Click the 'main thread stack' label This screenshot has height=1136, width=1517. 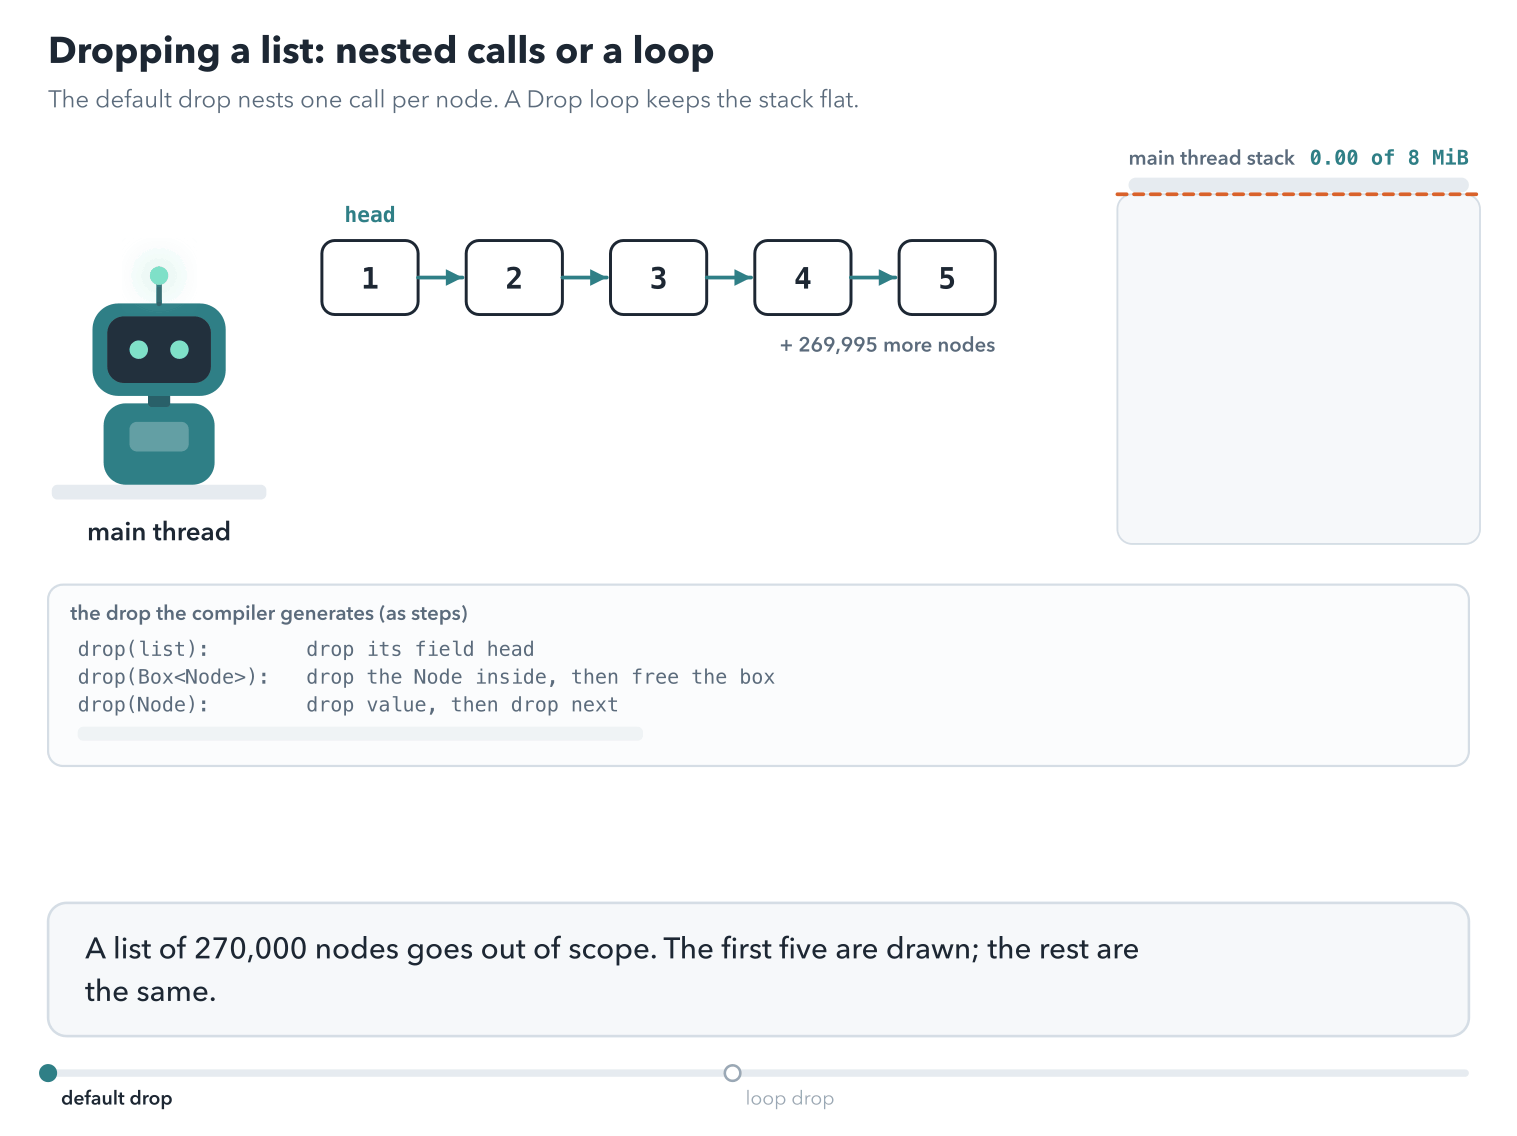pyautogui.click(x=1211, y=158)
